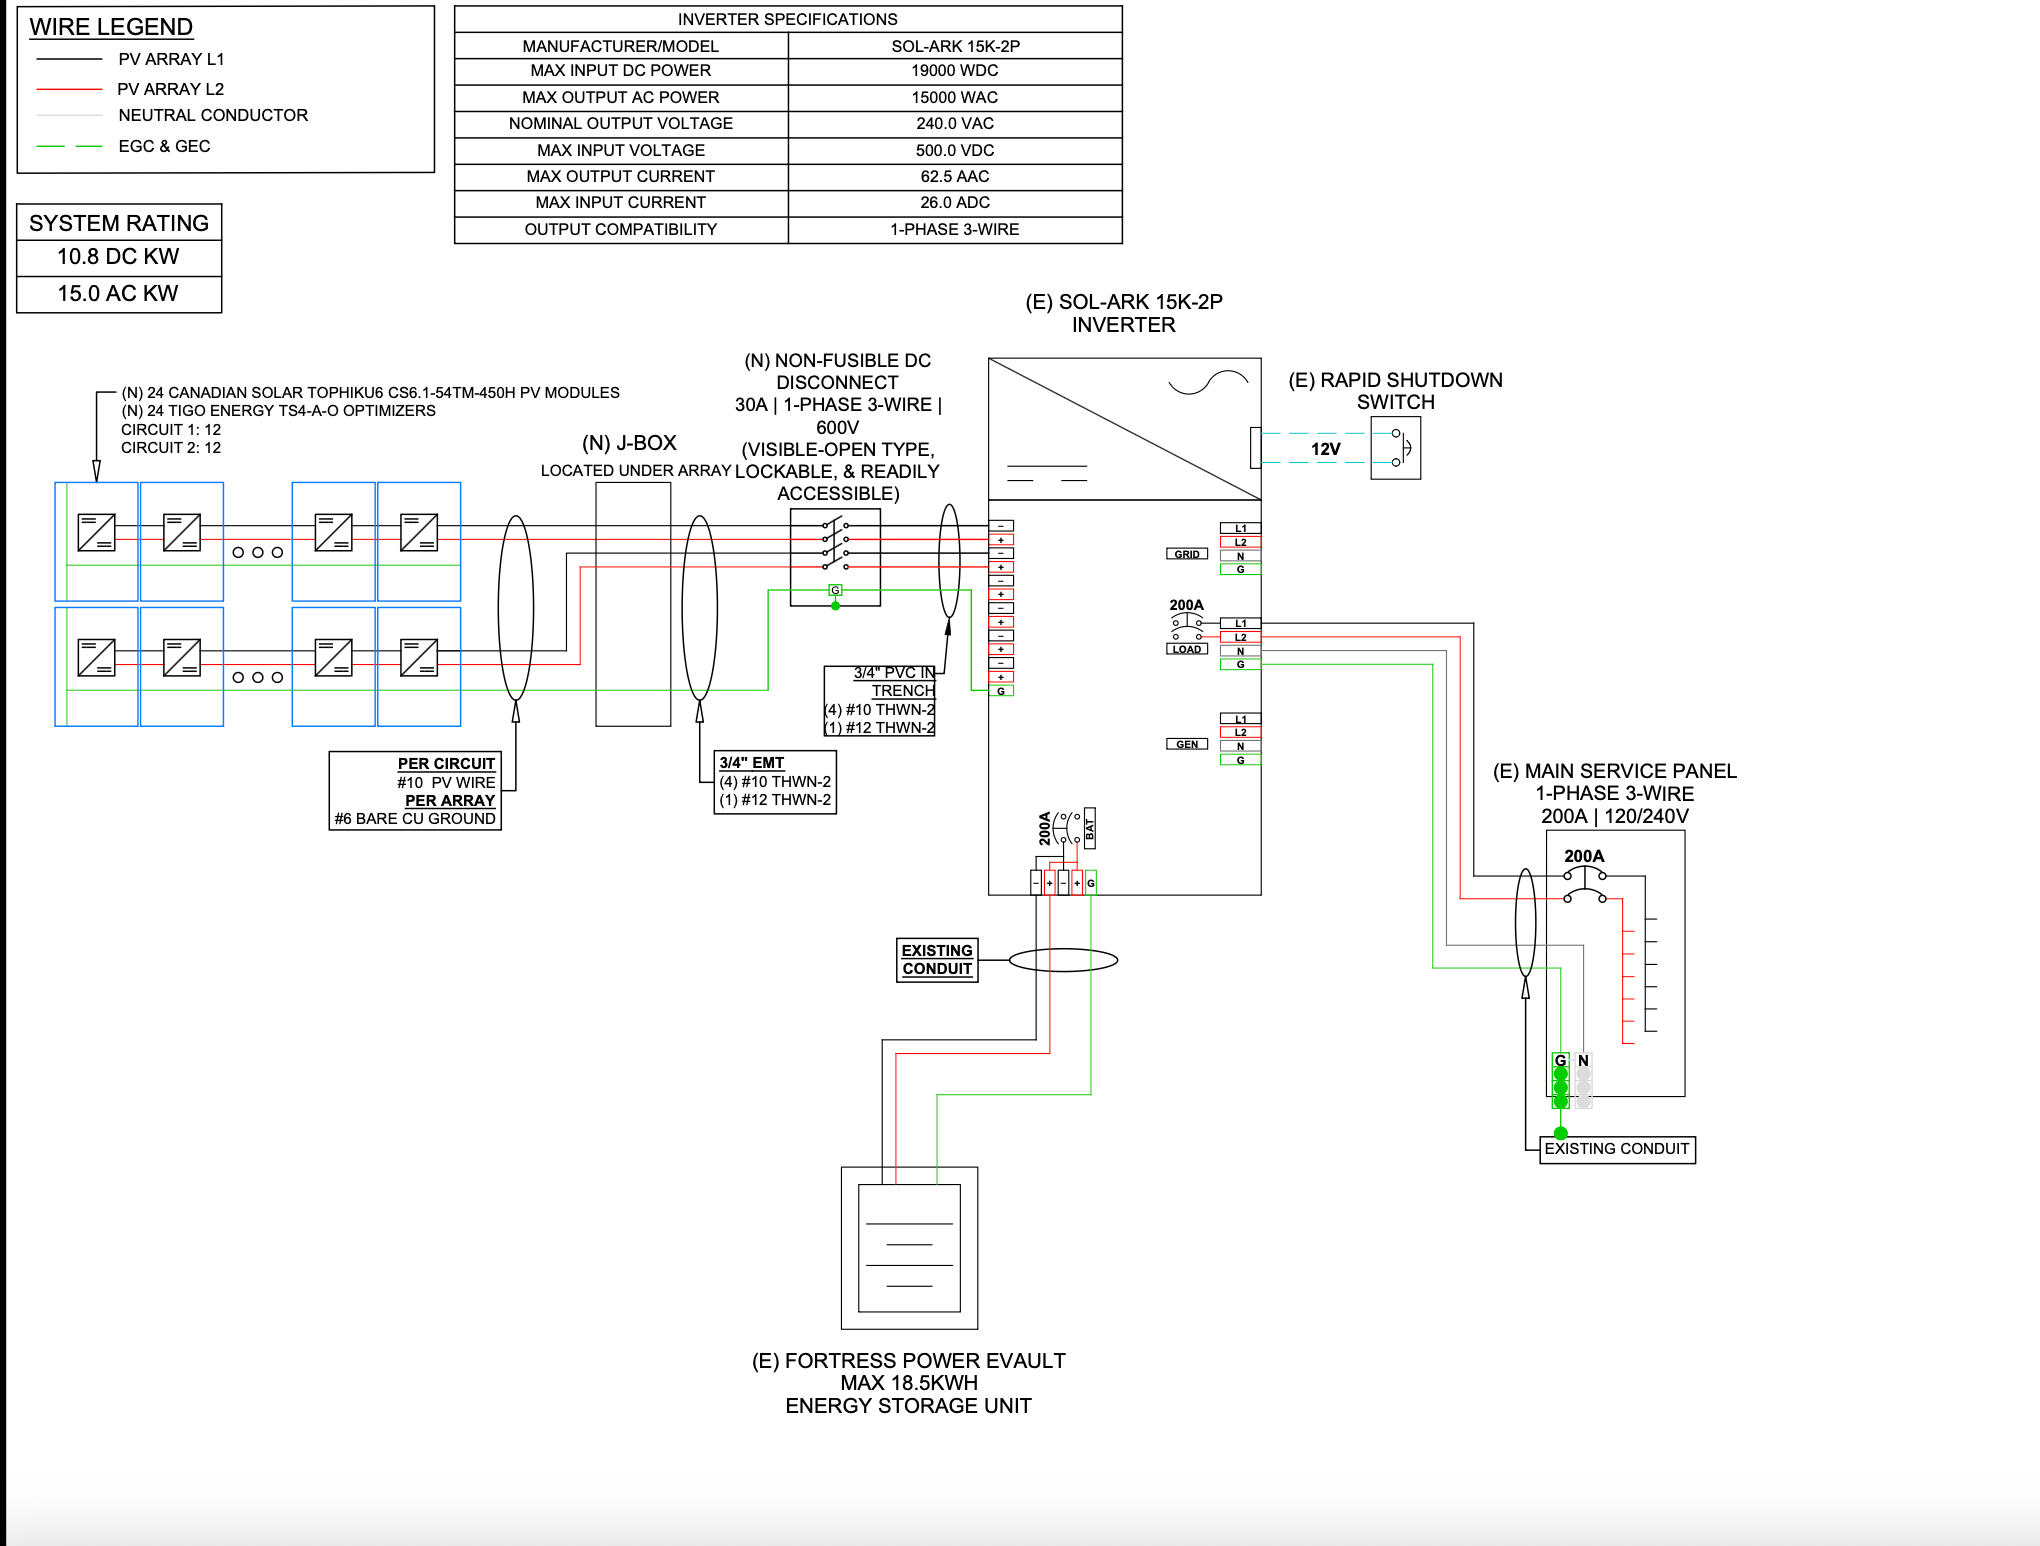Click the Fortress Power eVault battery symbol
Image resolution: width=2040 pixels, height=1546 pixels.
pyautogui.click(x=911, y=1247)
